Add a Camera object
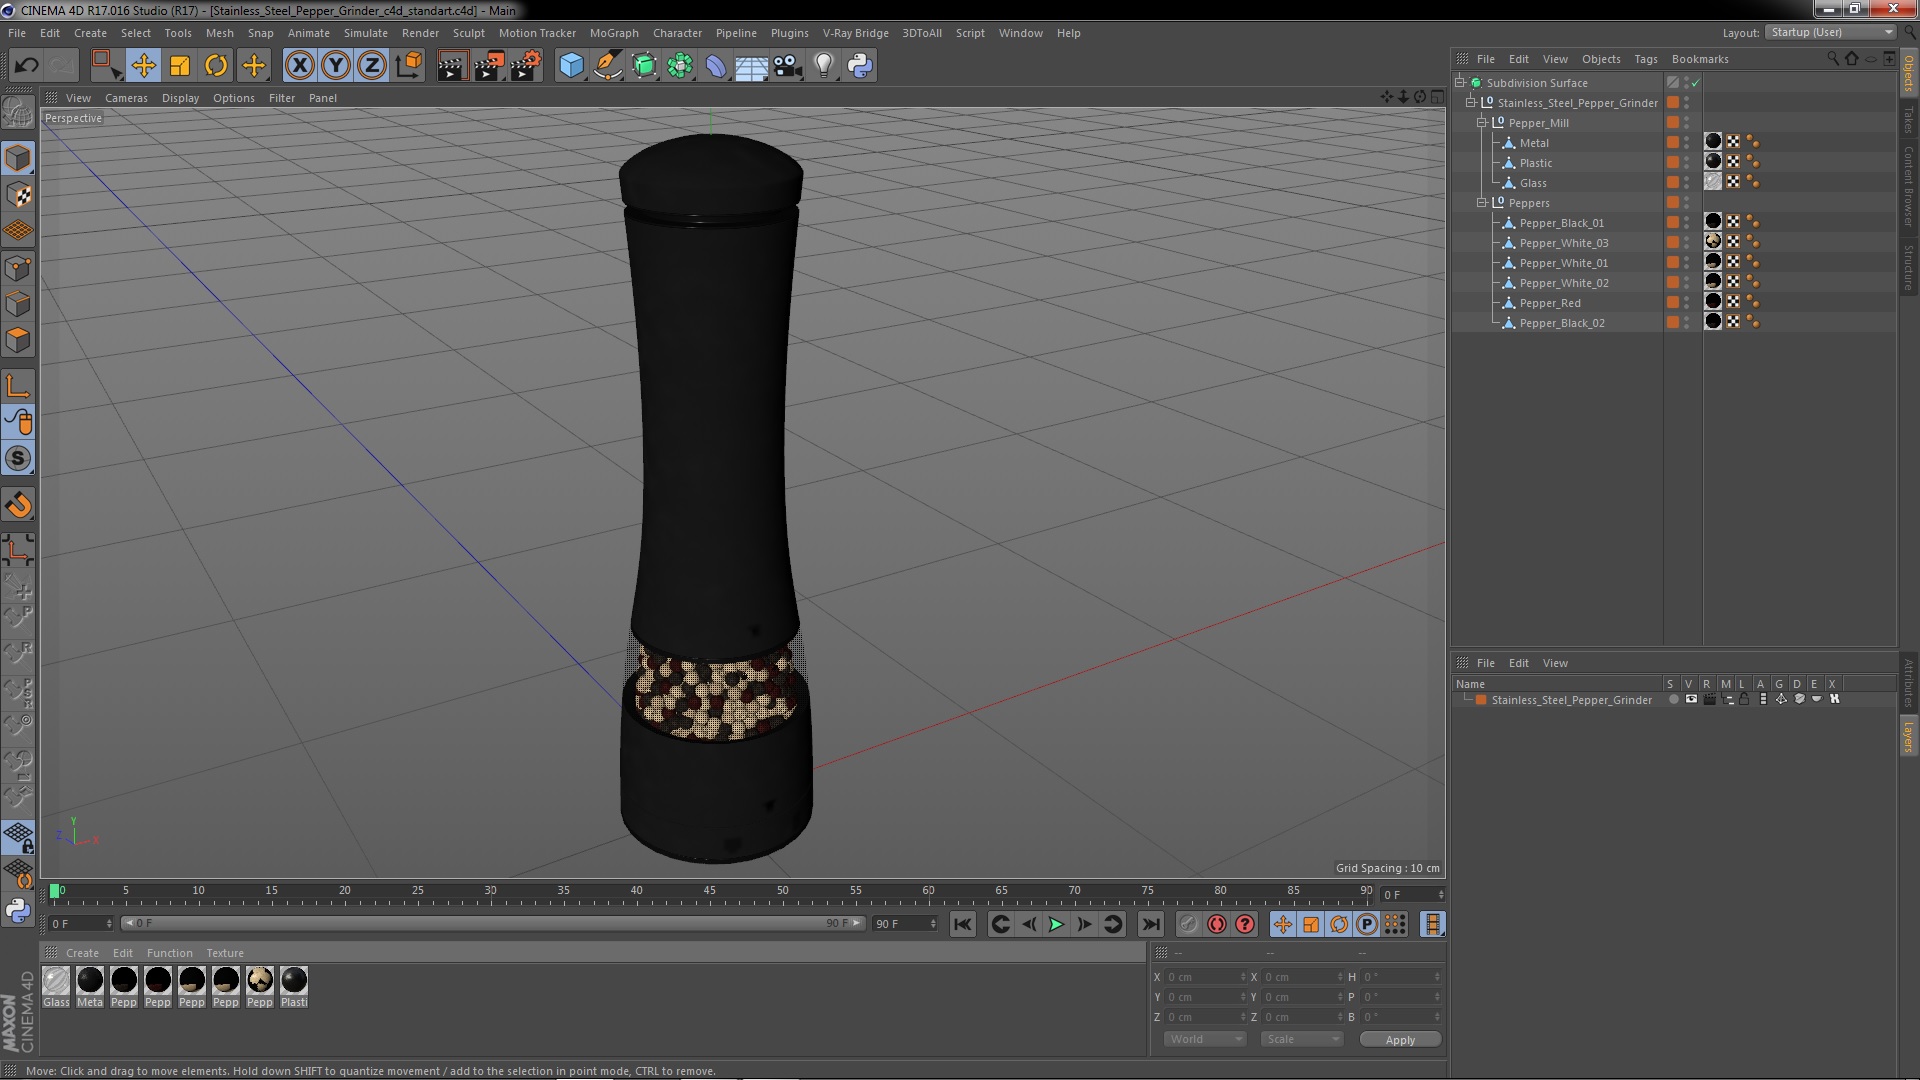The width and height of the screenshot is (1920, 1080). click(788, 66)
